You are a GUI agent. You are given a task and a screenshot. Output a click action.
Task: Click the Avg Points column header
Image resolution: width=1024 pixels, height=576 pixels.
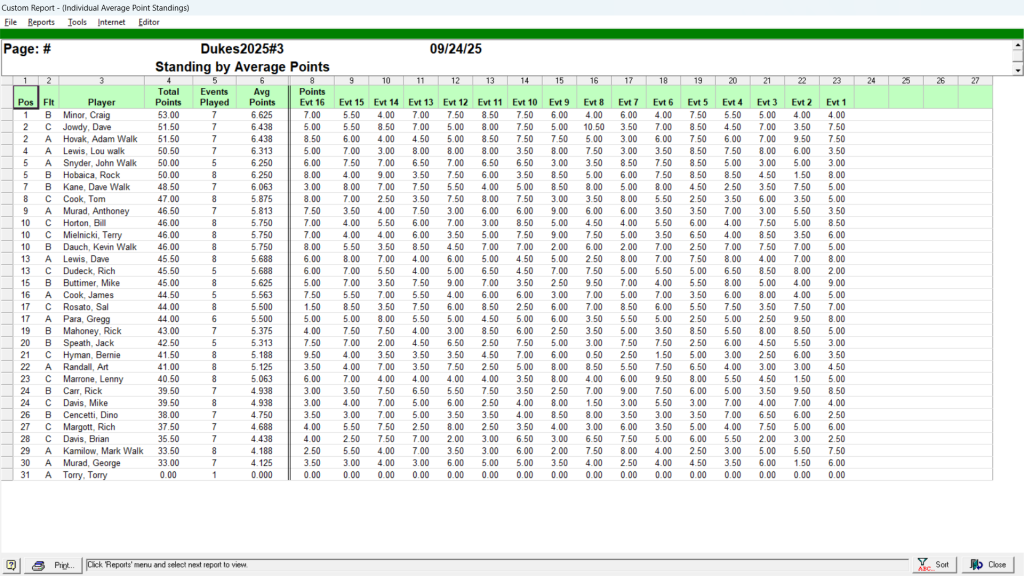(262, 96)
